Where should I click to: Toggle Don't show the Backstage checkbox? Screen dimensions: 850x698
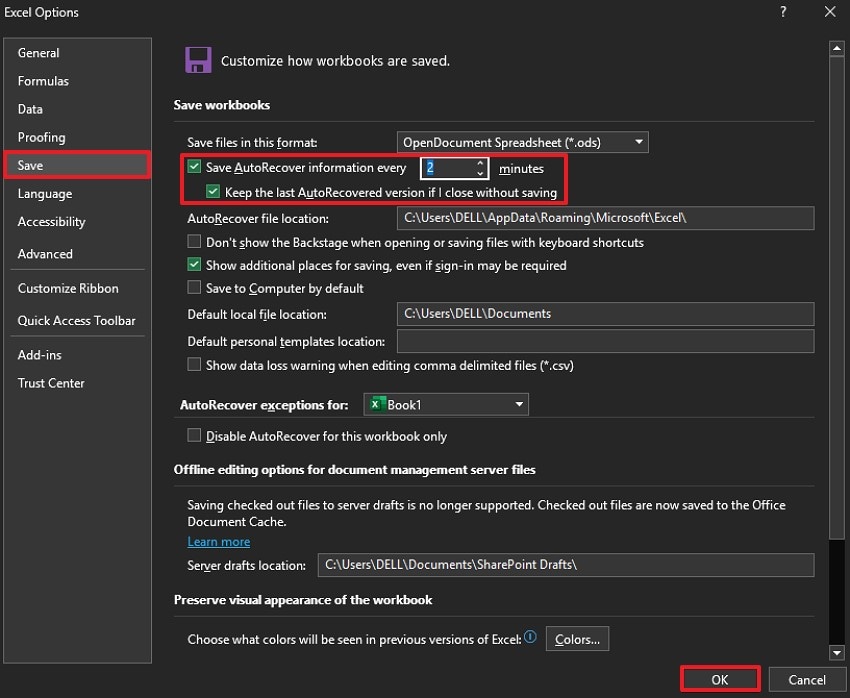(195, 242)
